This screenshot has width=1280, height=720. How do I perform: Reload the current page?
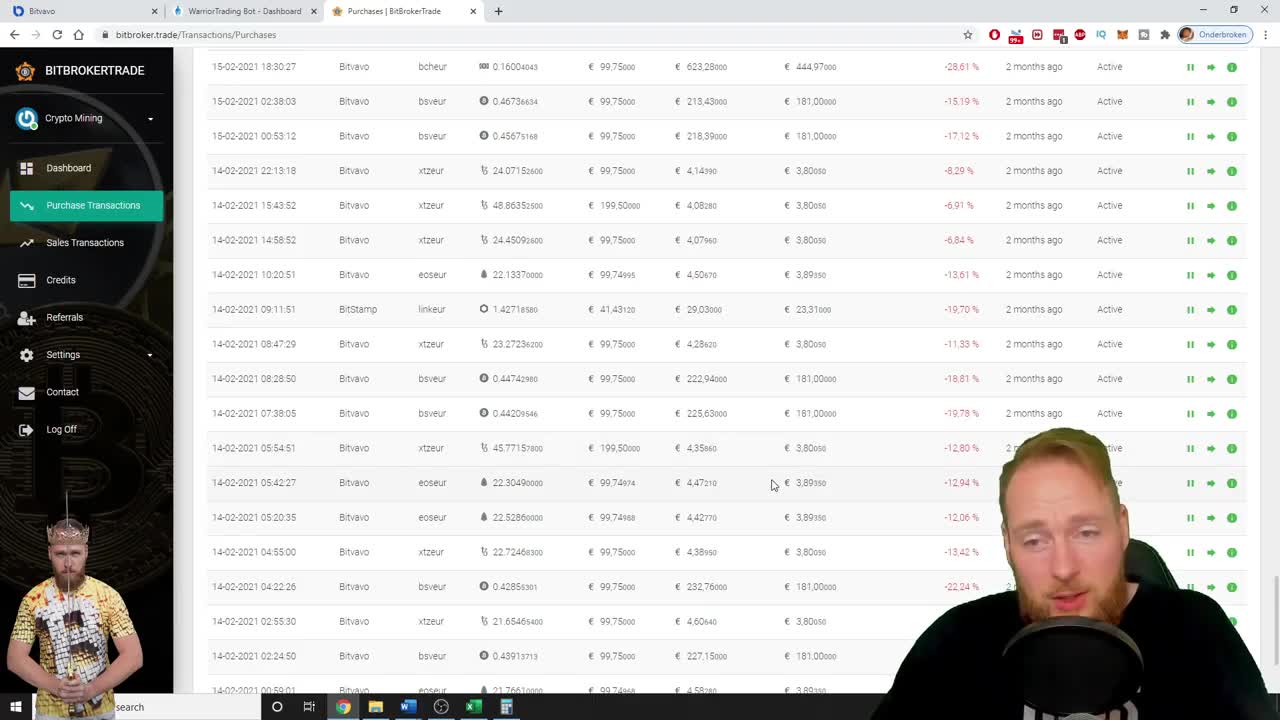tap(57, 34)
